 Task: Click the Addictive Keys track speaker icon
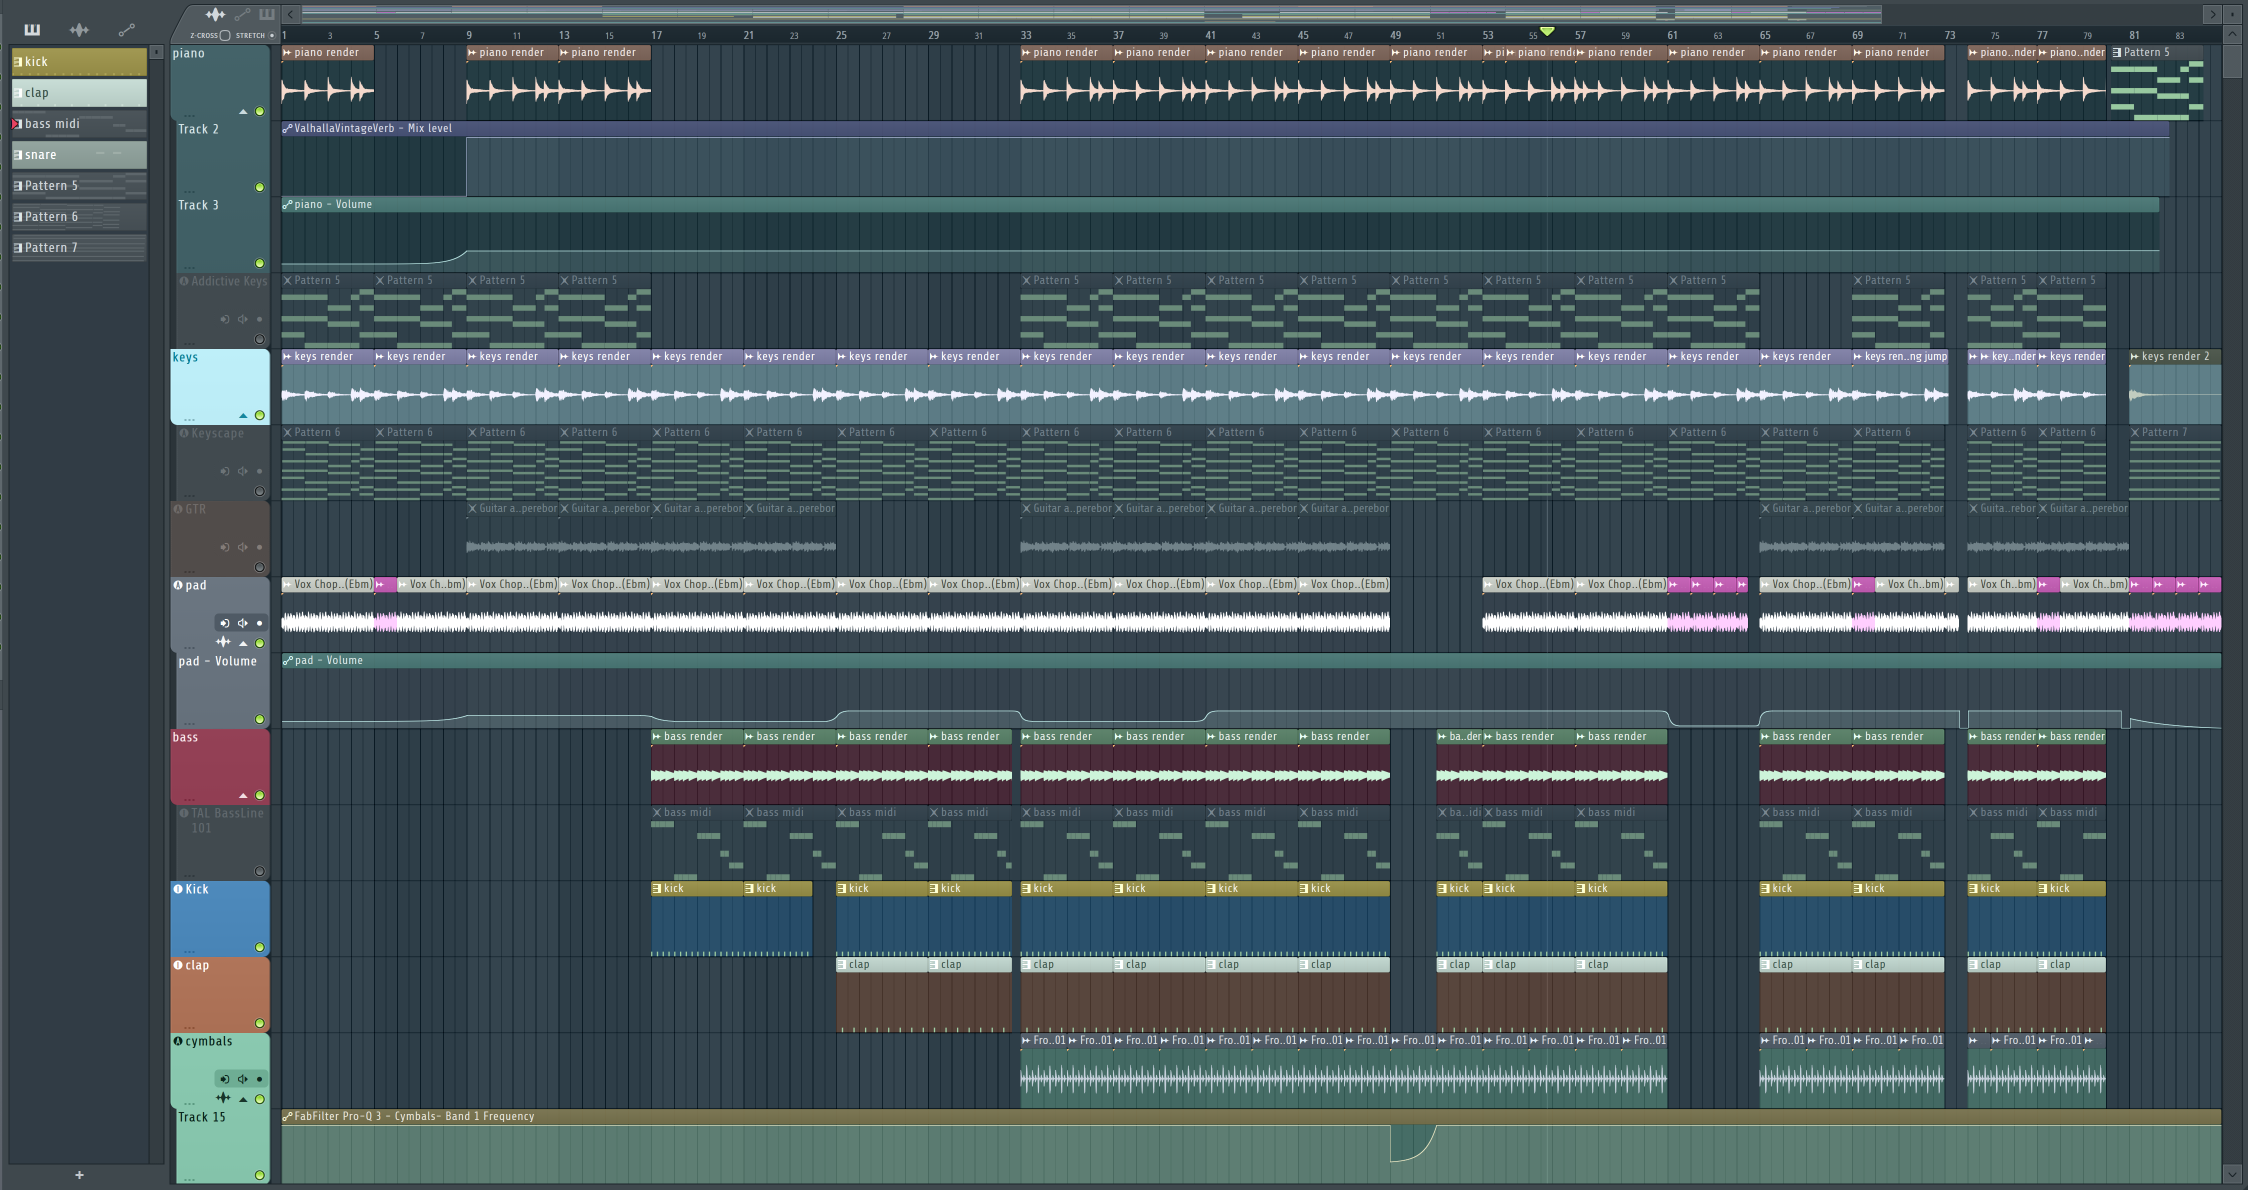pyautogui.click(x=242, y=319)
